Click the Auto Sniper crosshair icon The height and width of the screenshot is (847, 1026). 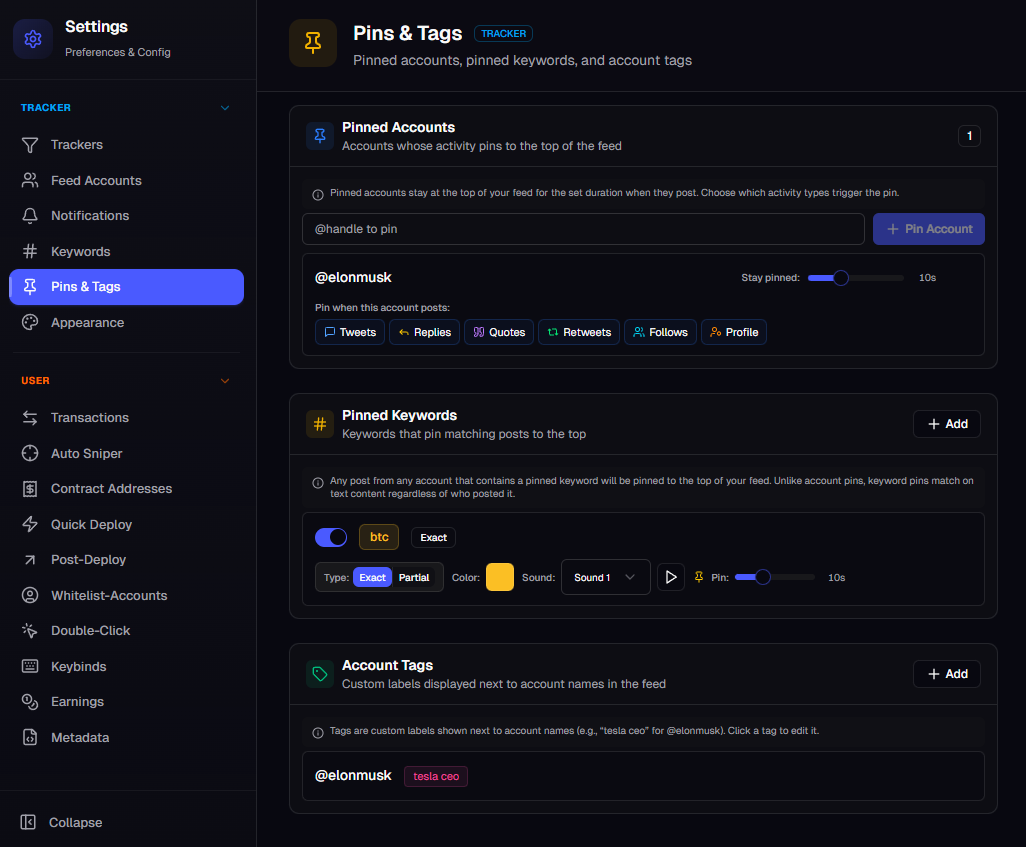(x=30, y=453)
